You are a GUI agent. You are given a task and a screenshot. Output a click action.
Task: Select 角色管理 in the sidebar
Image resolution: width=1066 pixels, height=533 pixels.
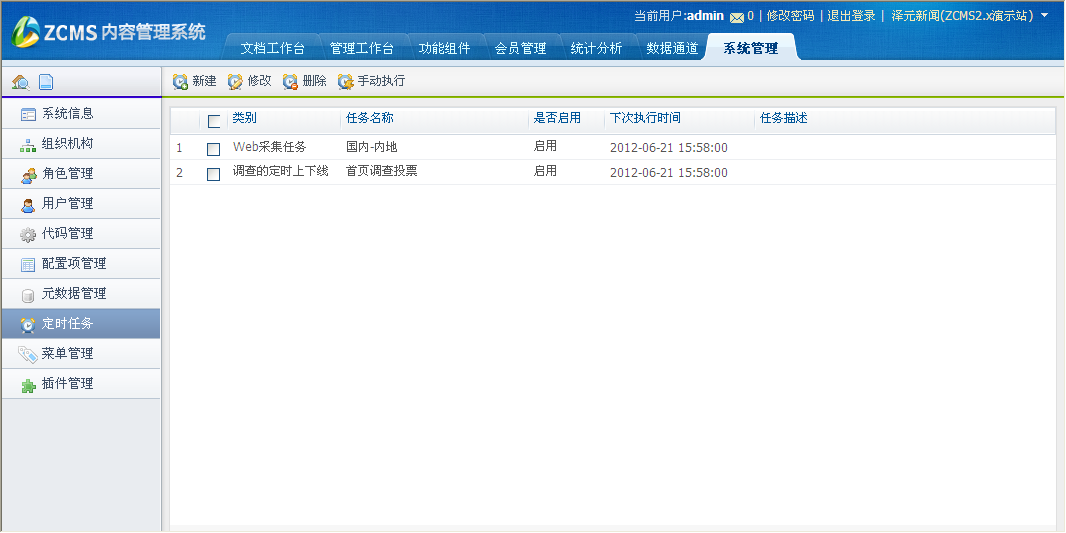[x=67, y=174]
